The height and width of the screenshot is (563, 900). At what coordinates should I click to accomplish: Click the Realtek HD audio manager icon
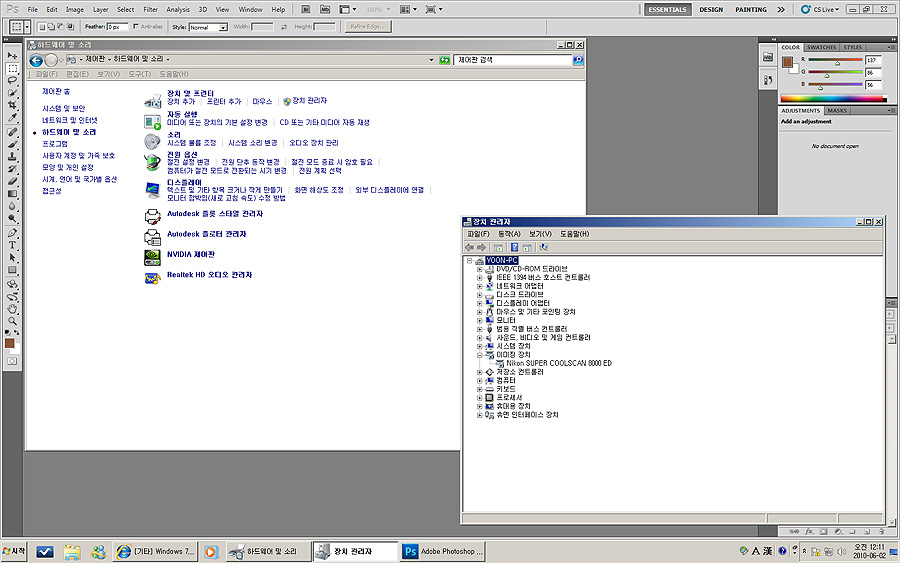tap(152, 276)
